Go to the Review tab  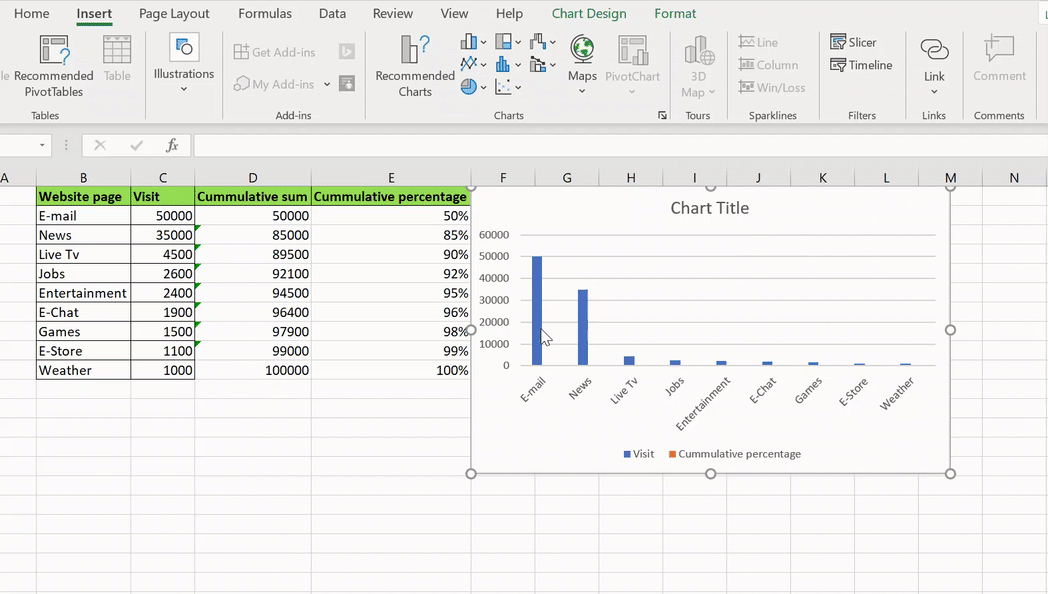click(x=393, y=13)
